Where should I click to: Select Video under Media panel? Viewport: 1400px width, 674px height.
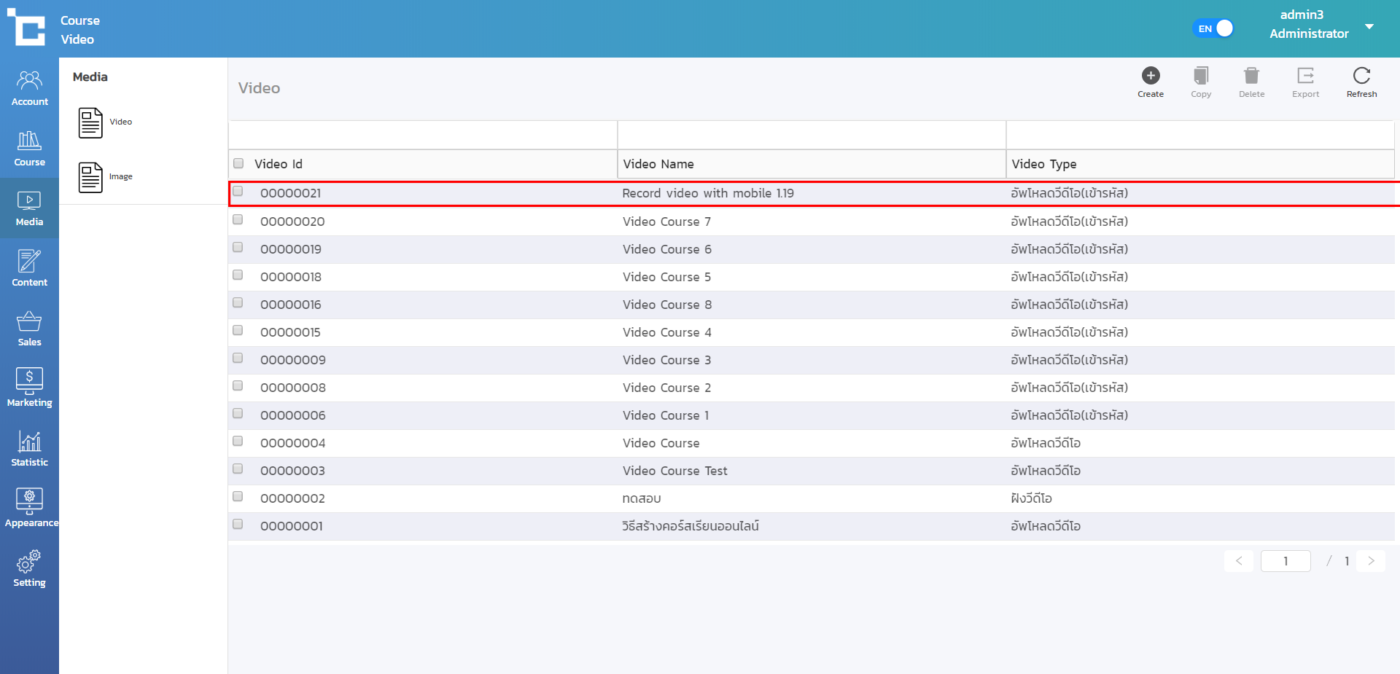point(105,122)
